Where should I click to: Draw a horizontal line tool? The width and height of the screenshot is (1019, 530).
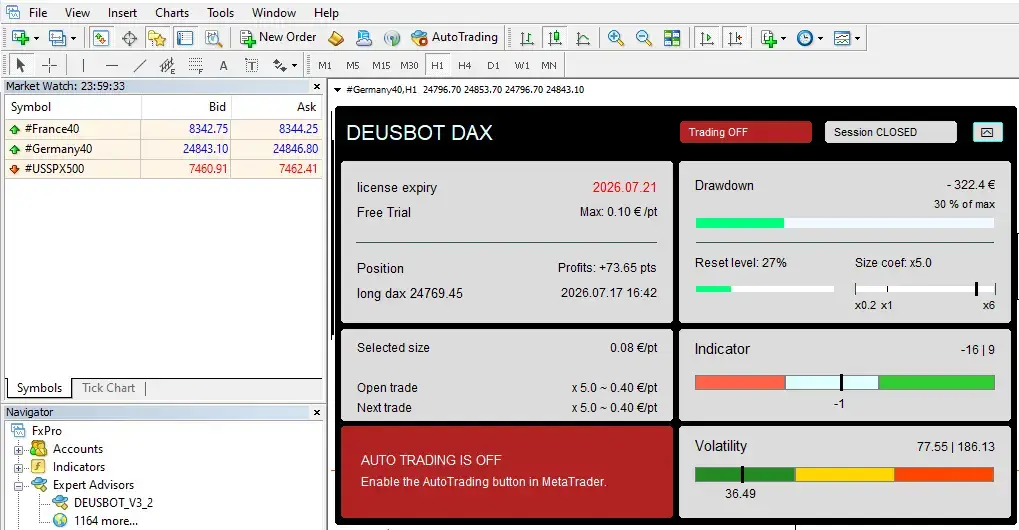(112, 66)
